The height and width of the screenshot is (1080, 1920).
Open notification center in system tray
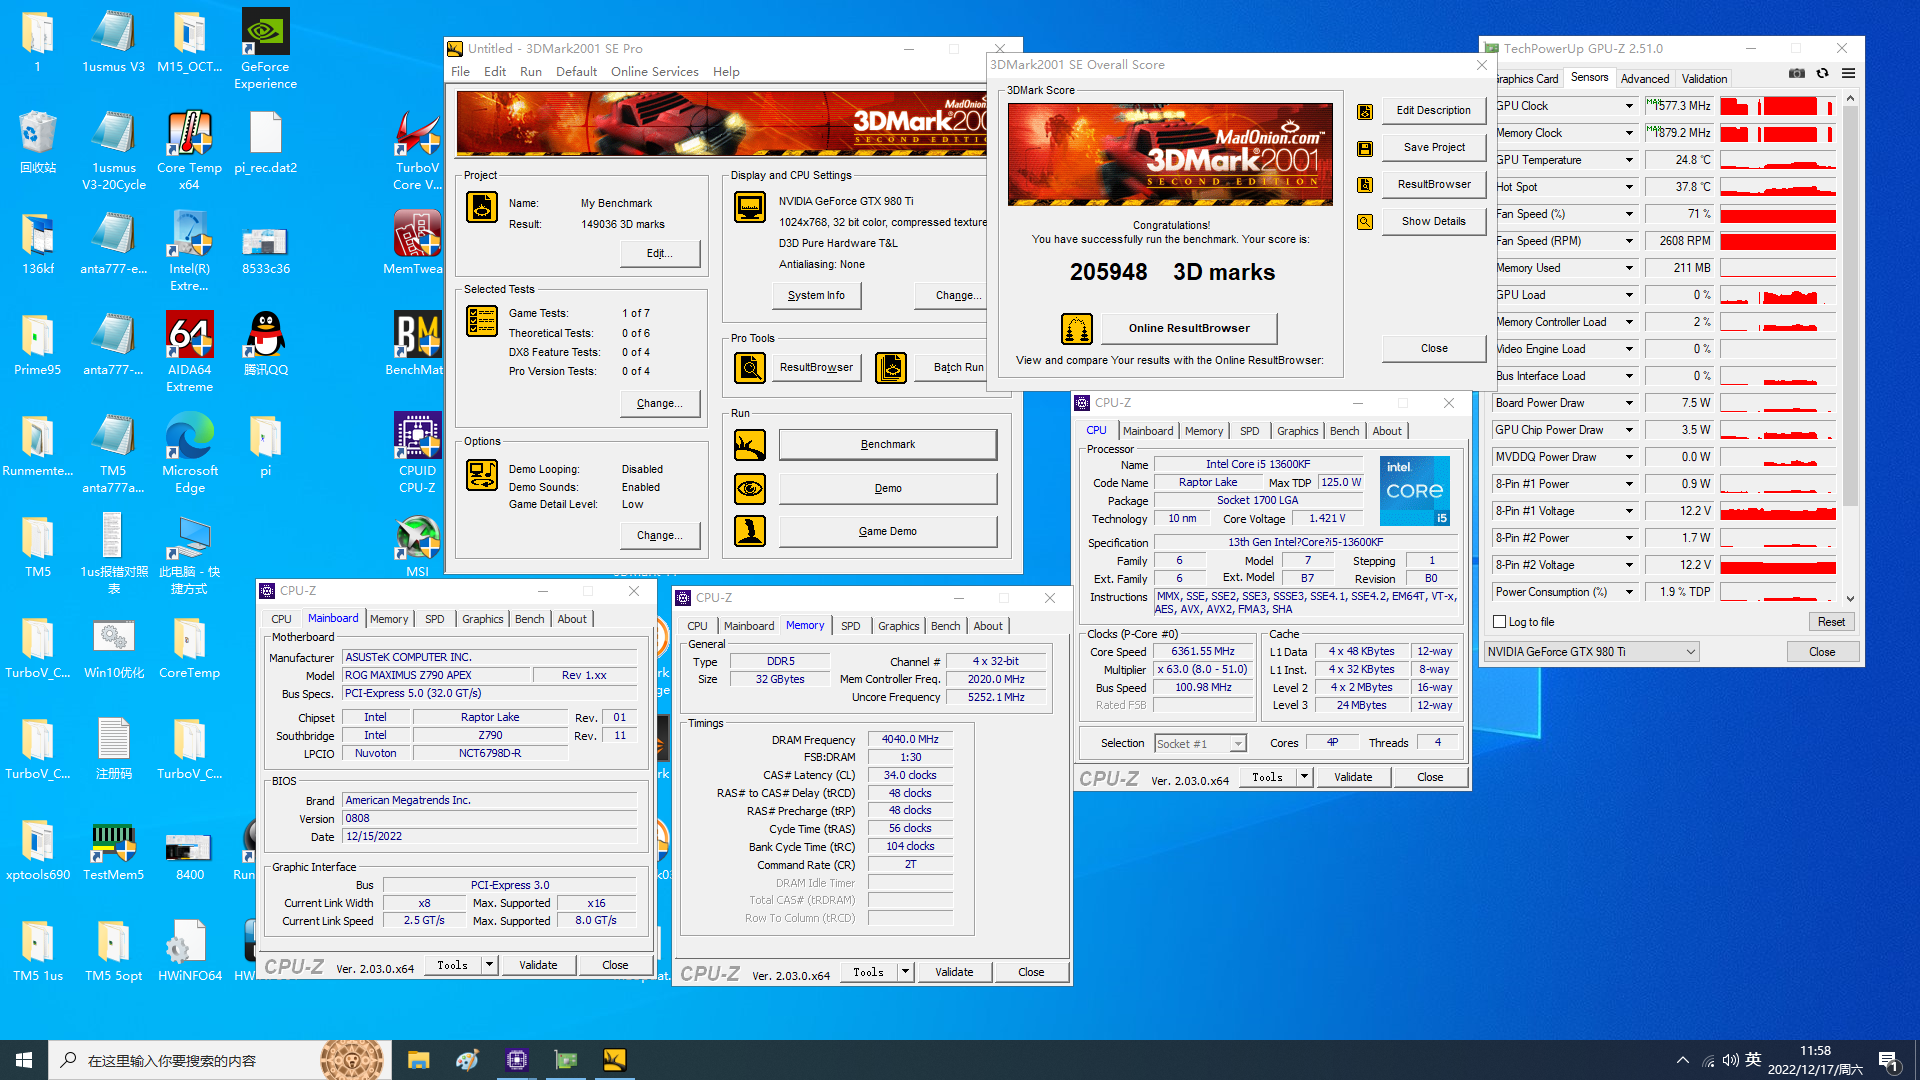tap(1888, 1061)
